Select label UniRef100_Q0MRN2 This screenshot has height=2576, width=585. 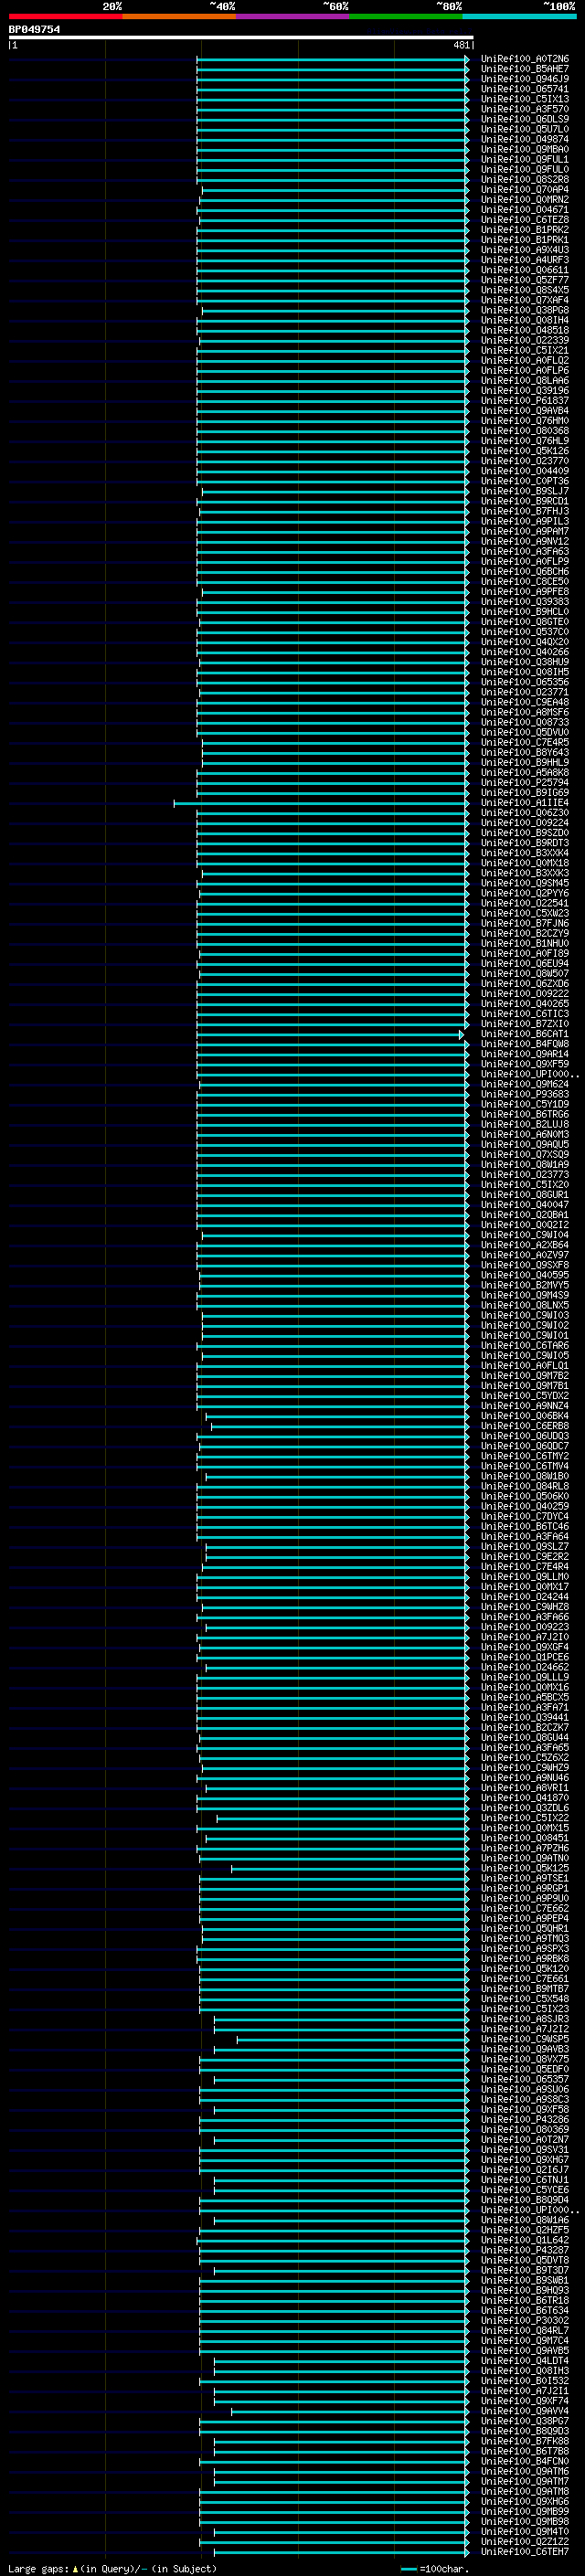point(524,199)
